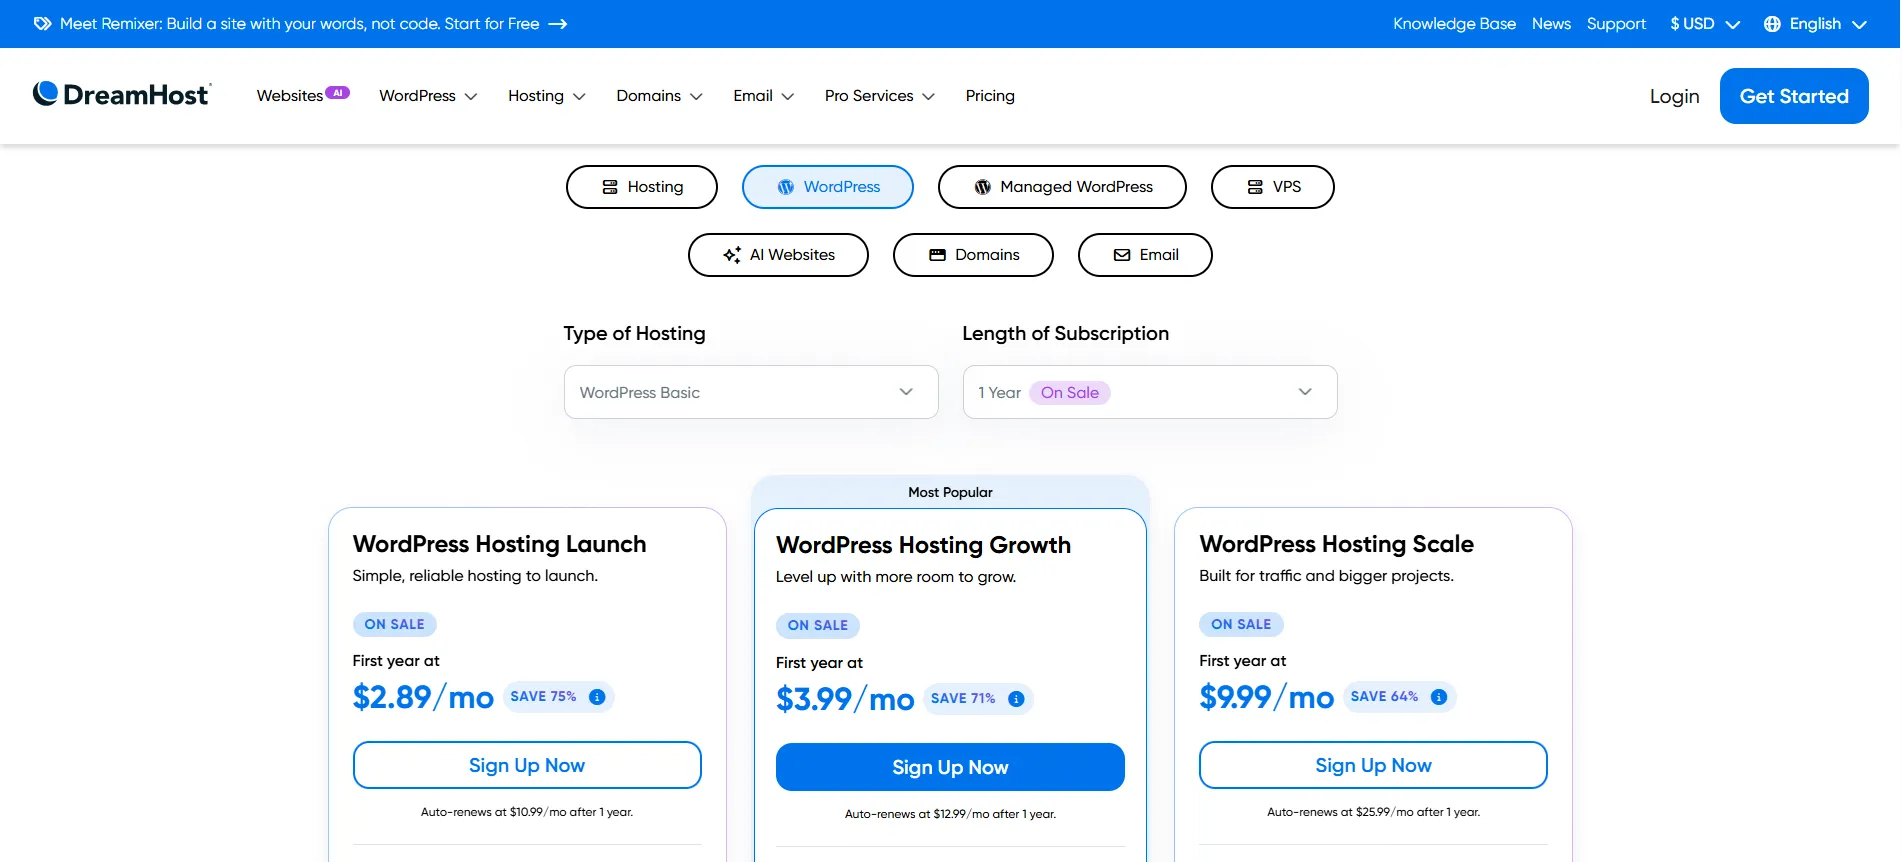Click info icon next to SAVE 64%
The width and height of the screenshot is (1902, 862).
[1439, 697]
